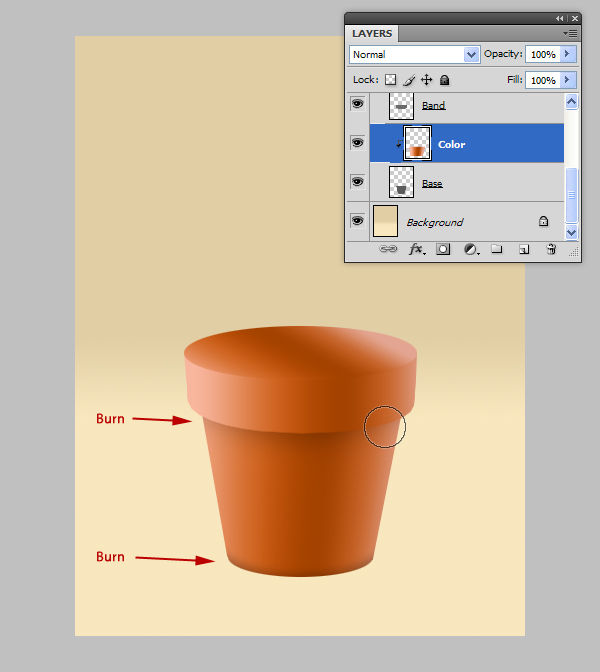
Task: Toggle Base layer visibility
Action: (357, 182)
